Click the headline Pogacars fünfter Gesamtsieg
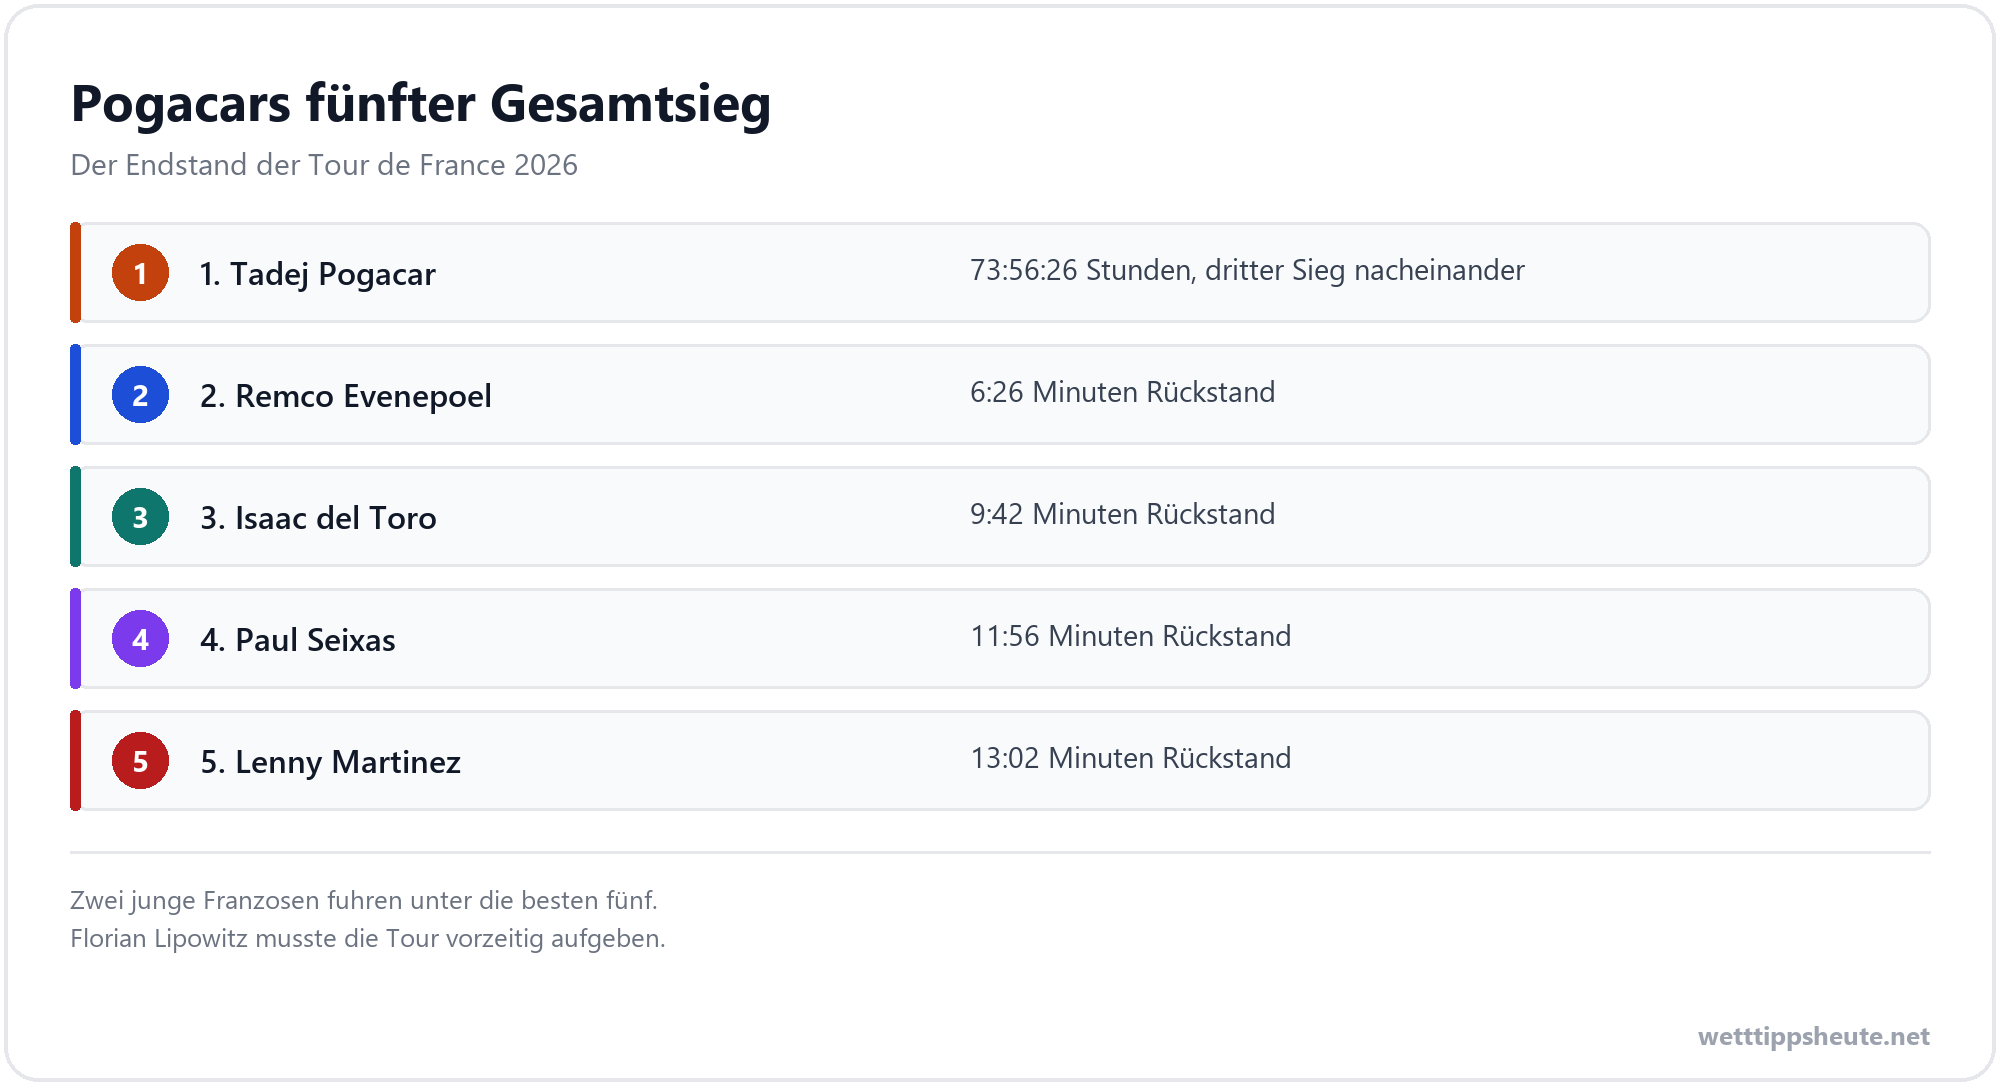This screenshot has height=1086, width=2000. point(421,104)
